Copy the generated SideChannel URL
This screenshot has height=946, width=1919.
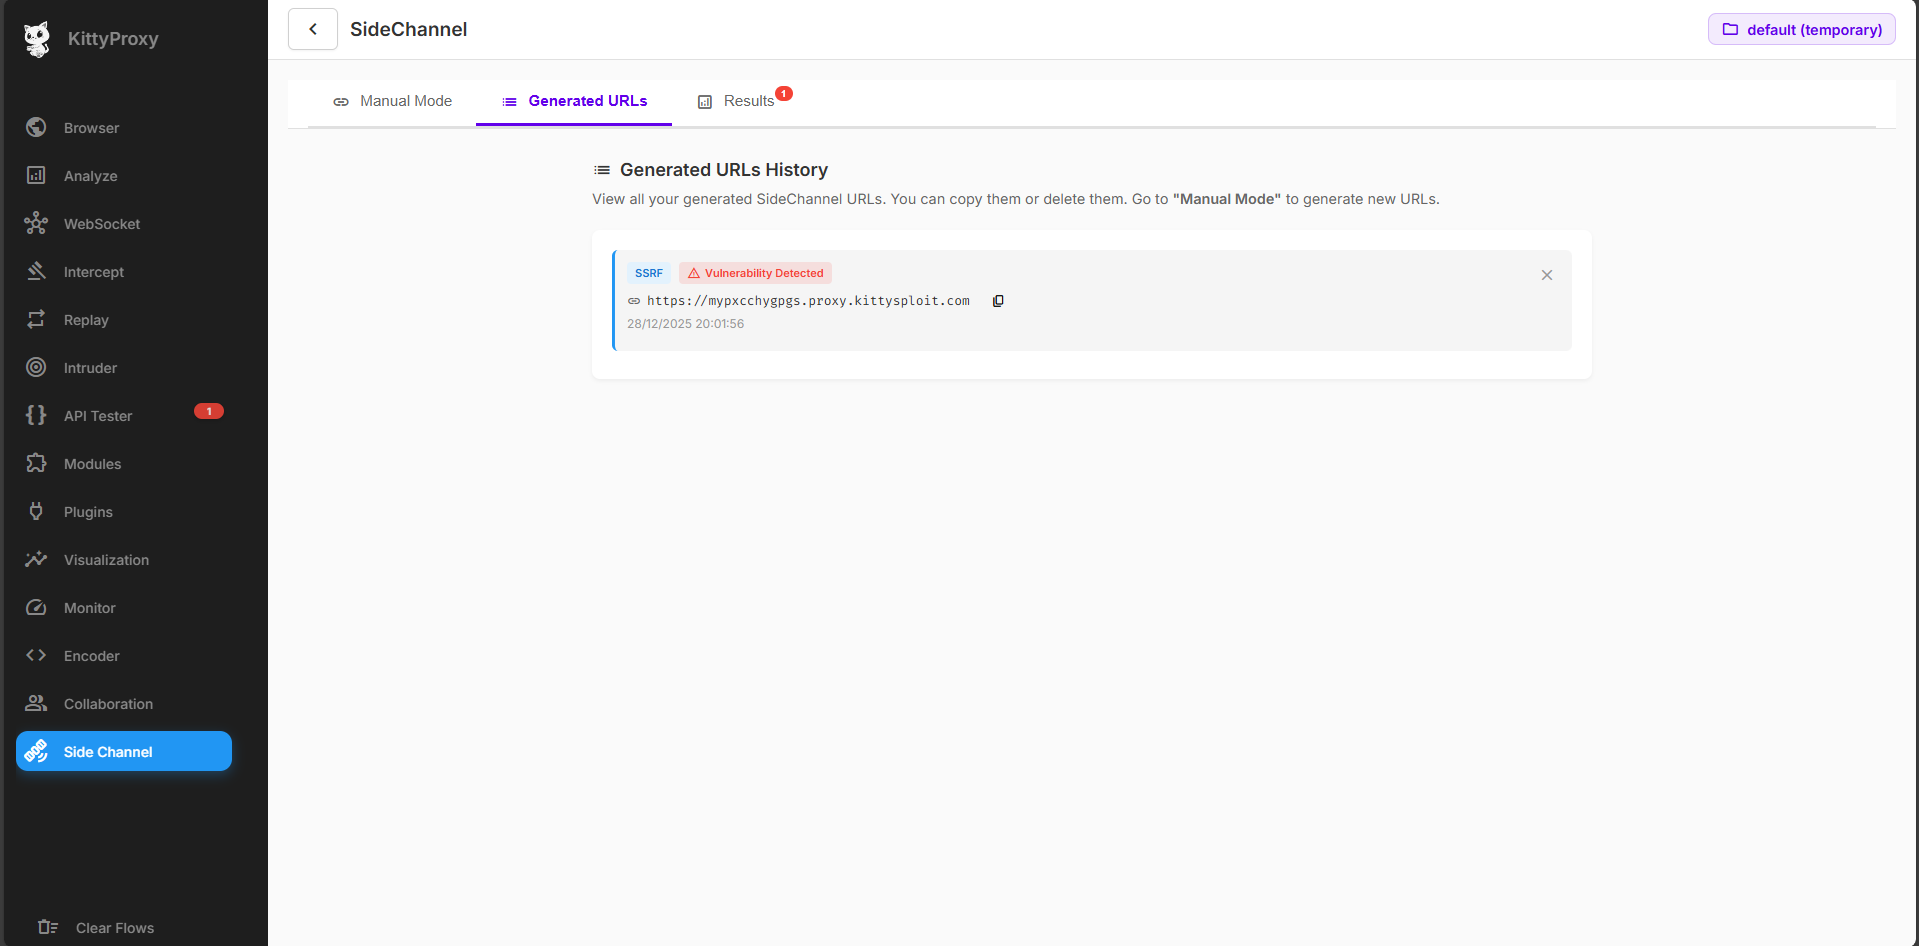click(x=998, y=300)
